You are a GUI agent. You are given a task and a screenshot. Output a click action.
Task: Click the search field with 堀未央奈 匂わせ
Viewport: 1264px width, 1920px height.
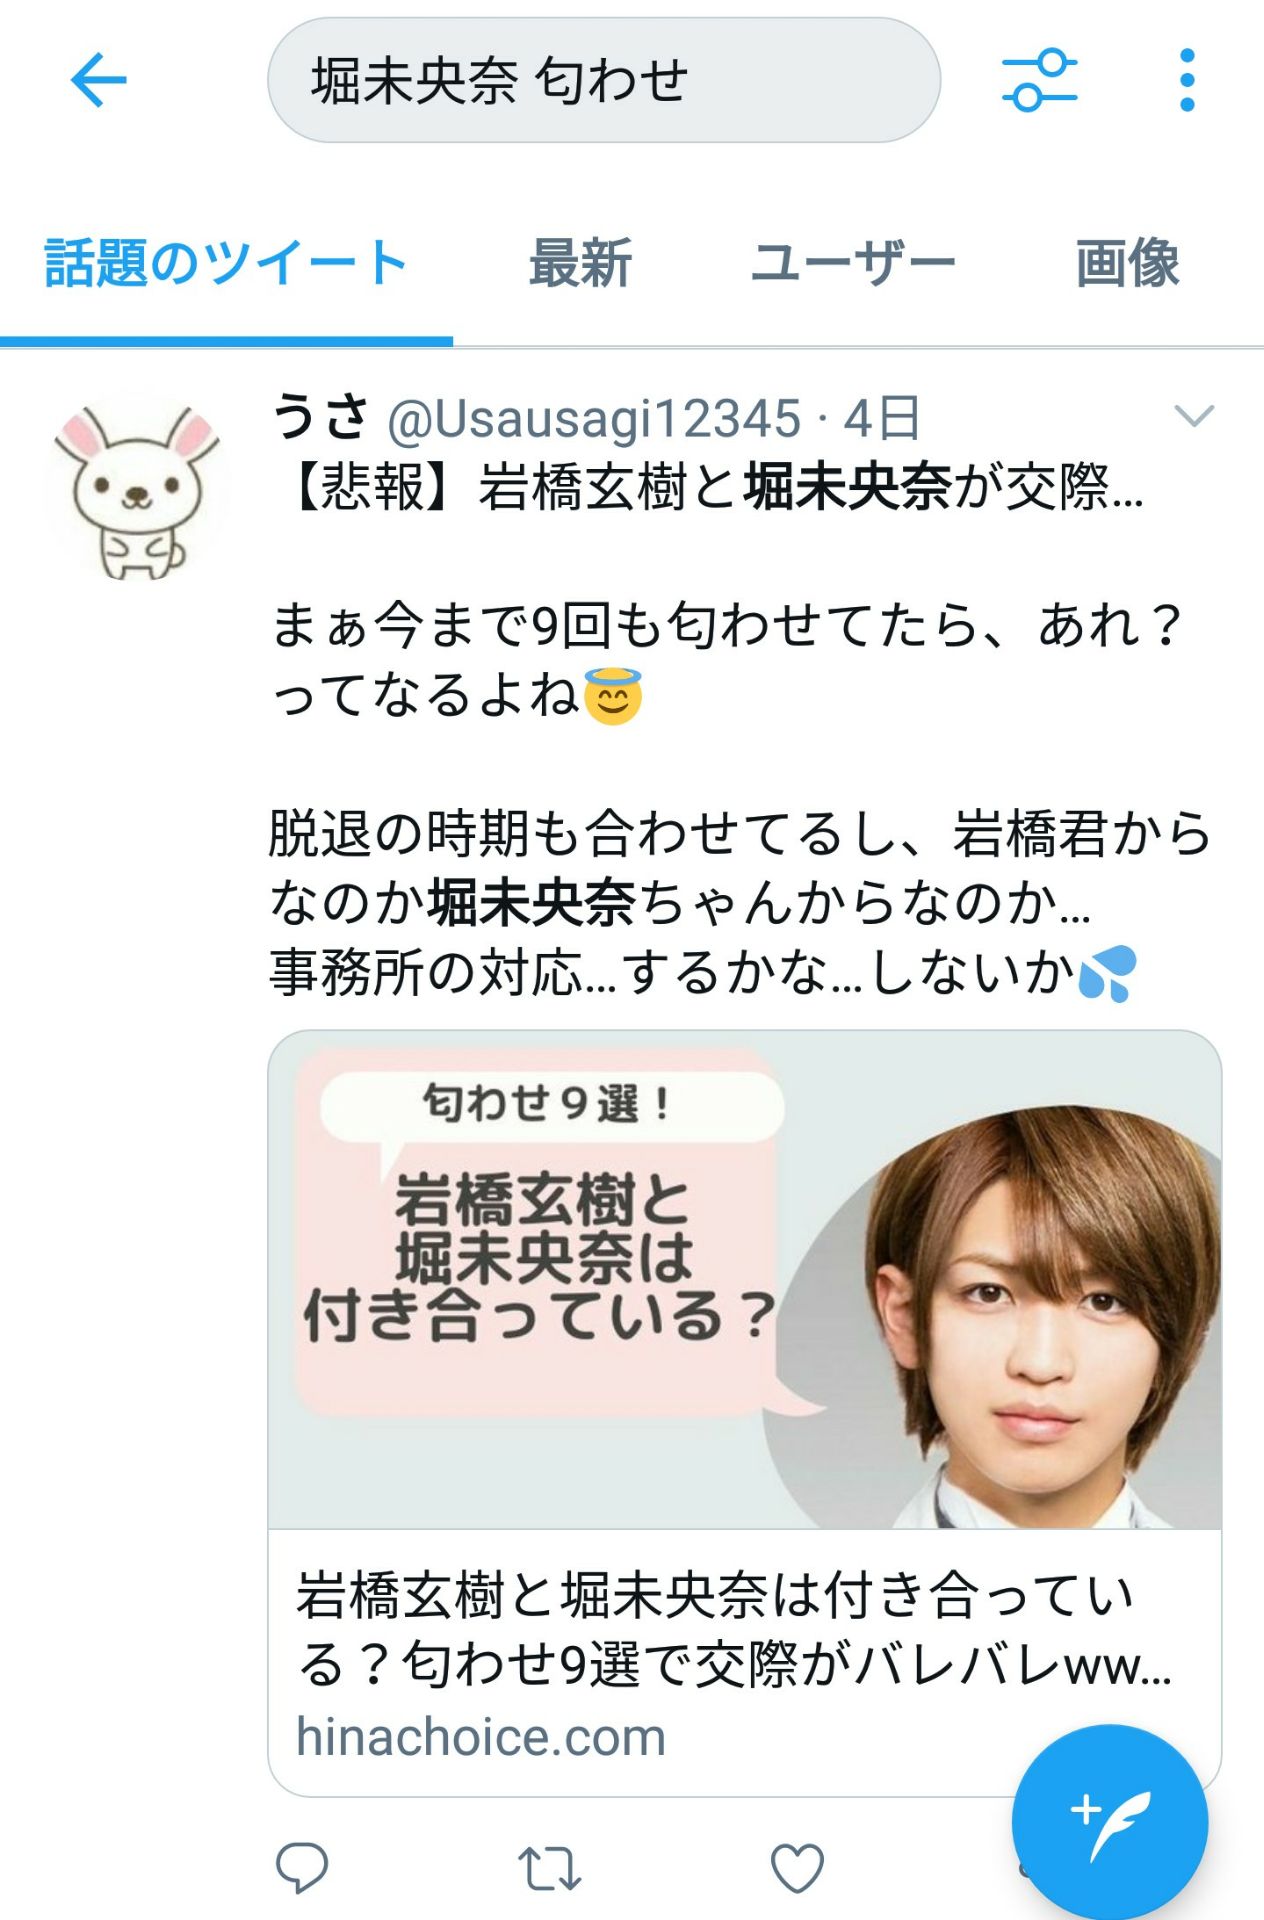[604, 80]
